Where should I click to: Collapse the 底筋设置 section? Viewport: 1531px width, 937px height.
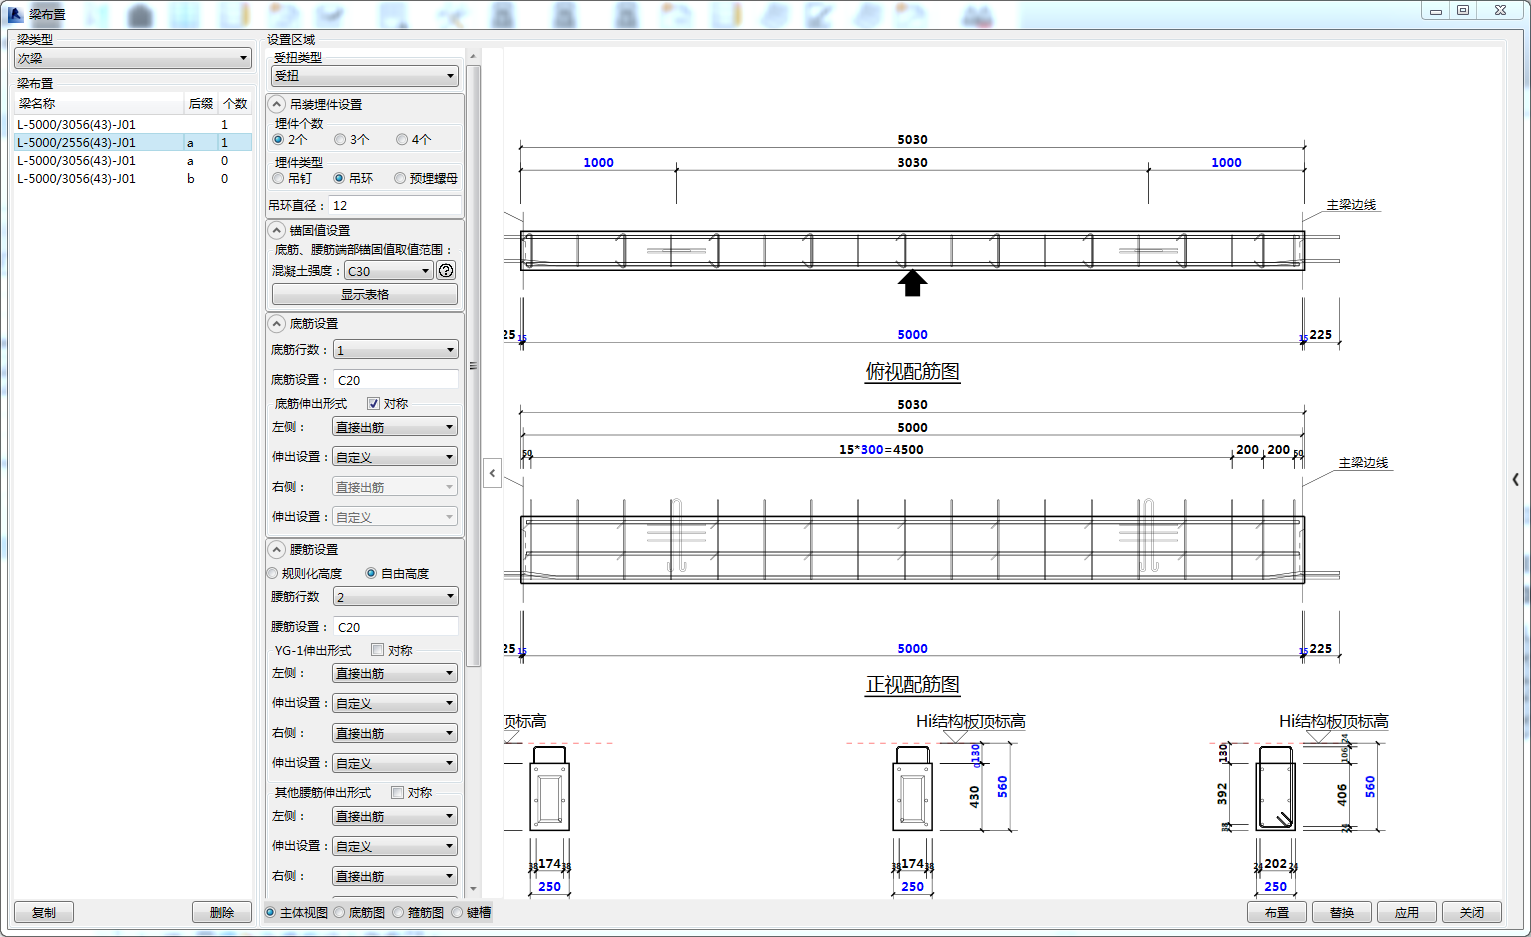pos(277,324)
